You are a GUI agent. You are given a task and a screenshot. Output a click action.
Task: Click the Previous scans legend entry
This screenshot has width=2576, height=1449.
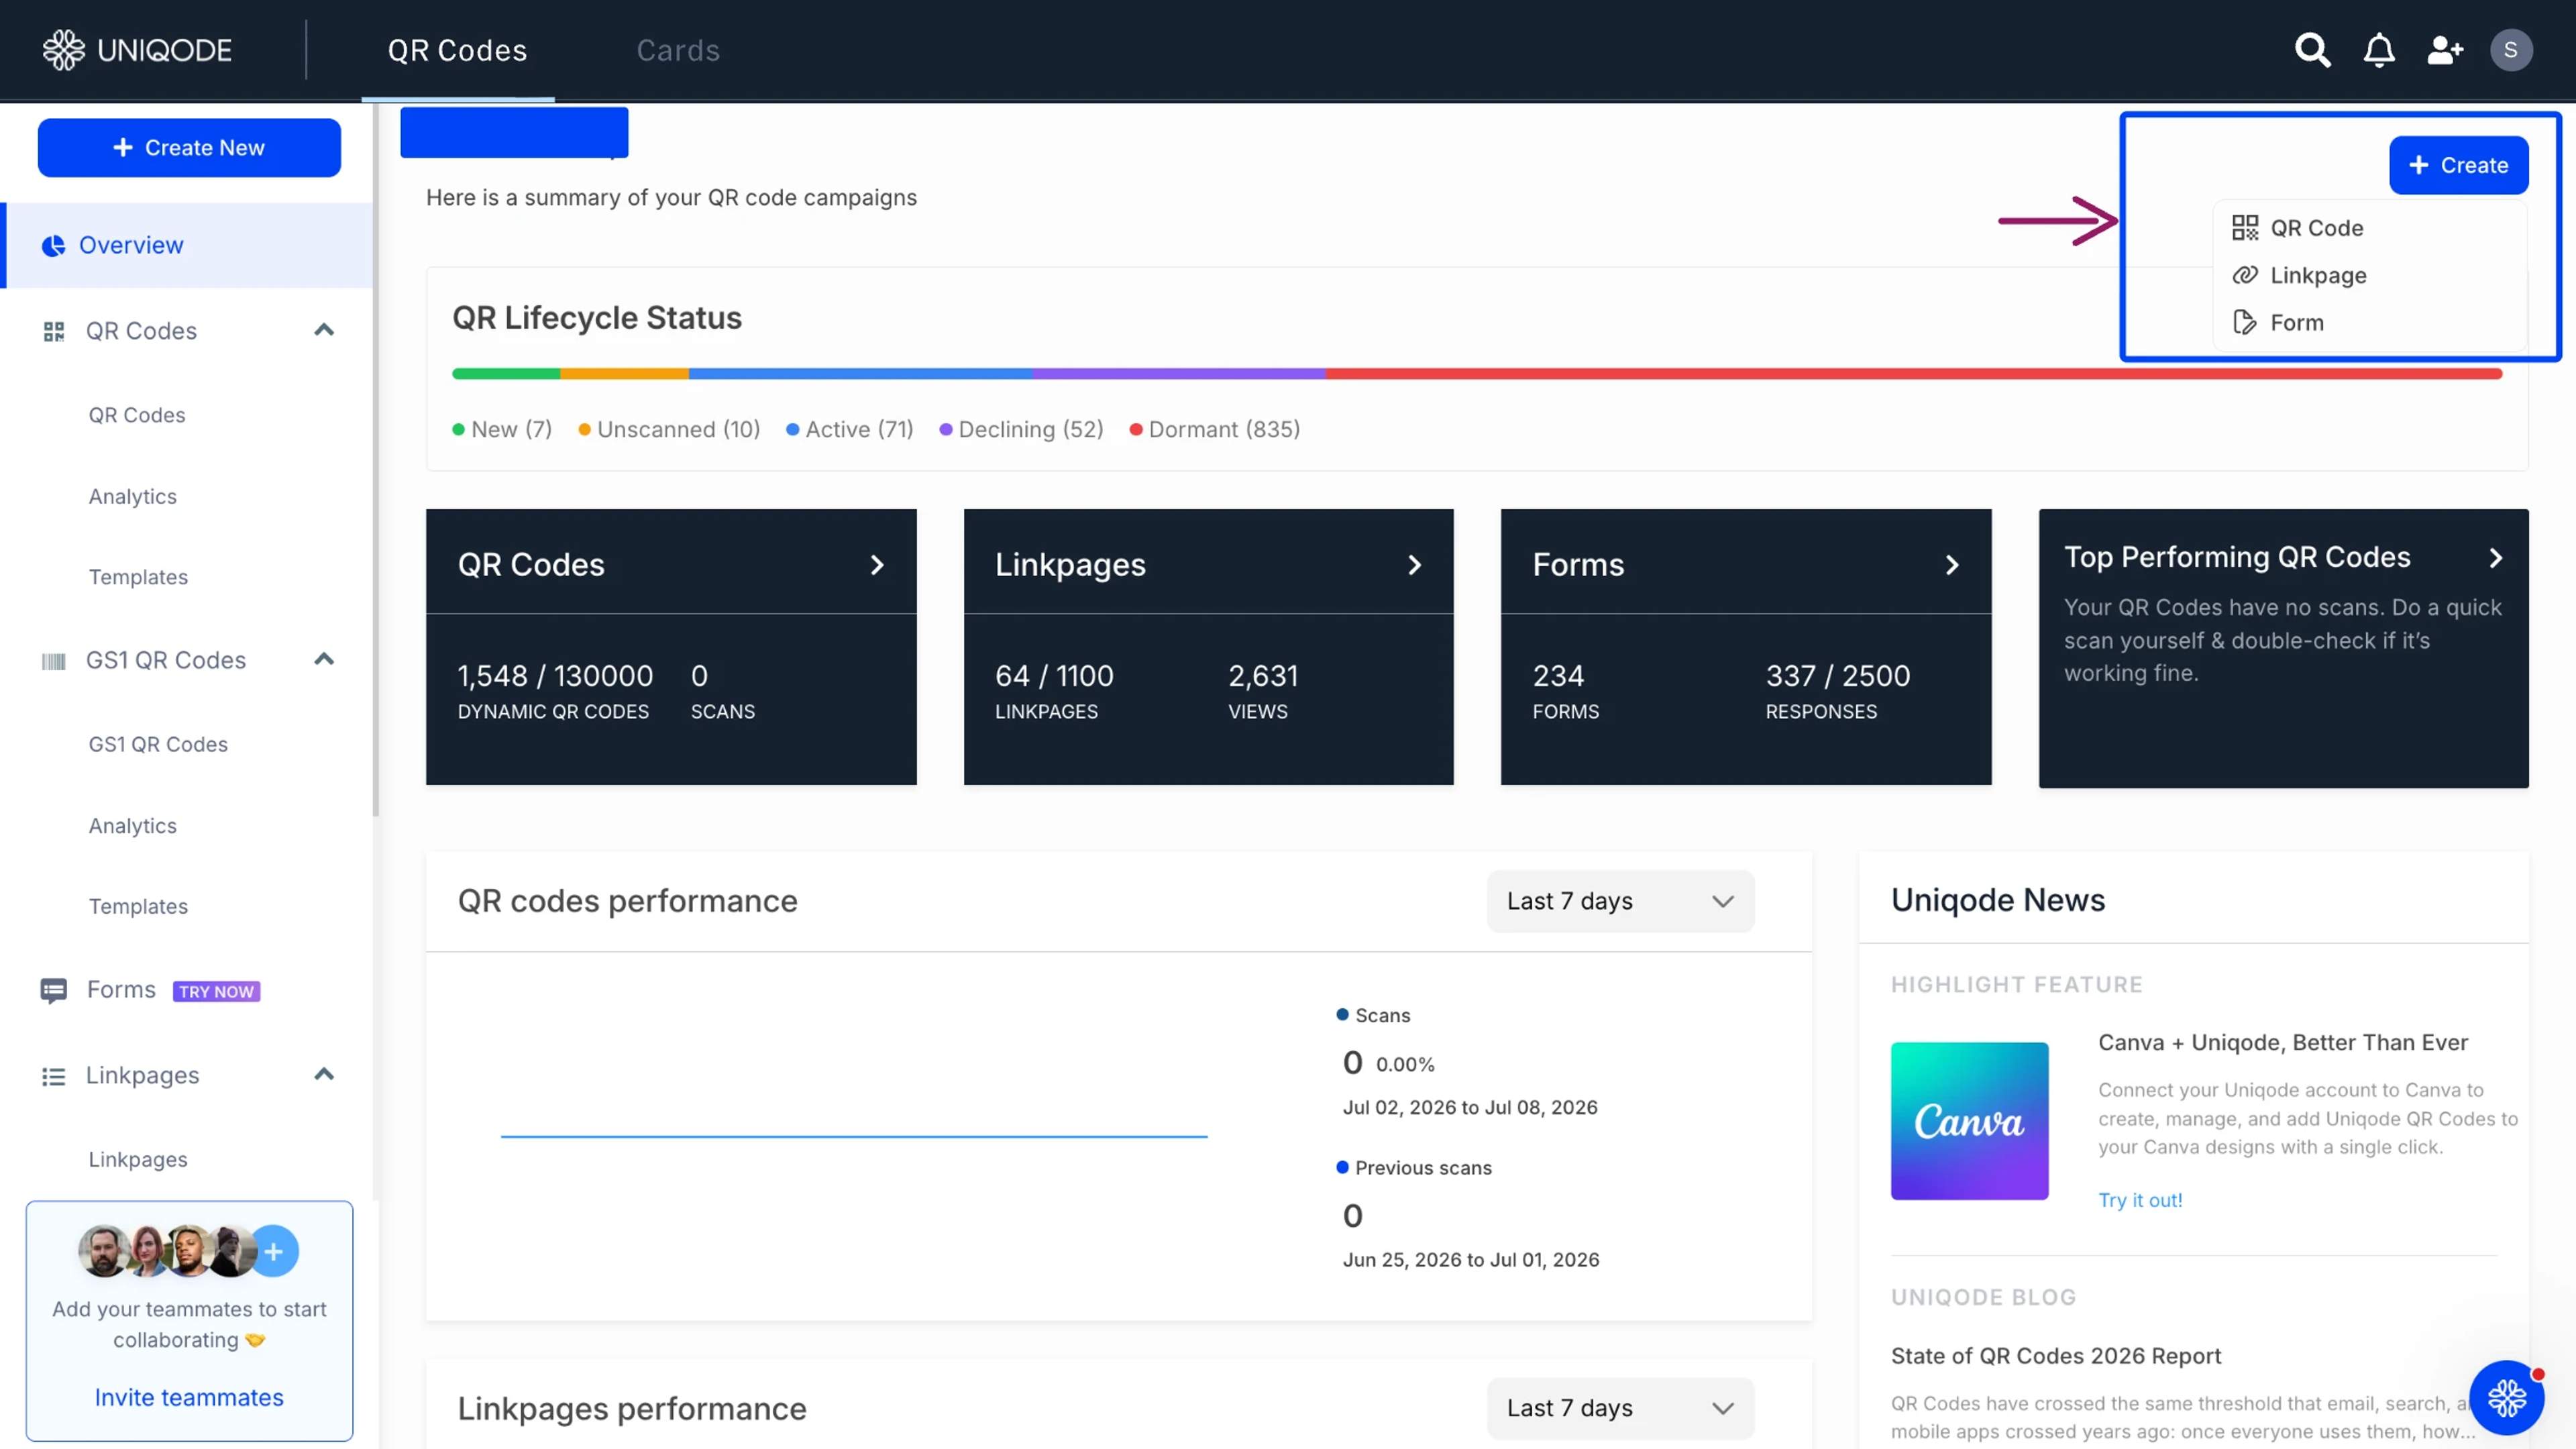pyautogui.click(x=1414, y=1168)
